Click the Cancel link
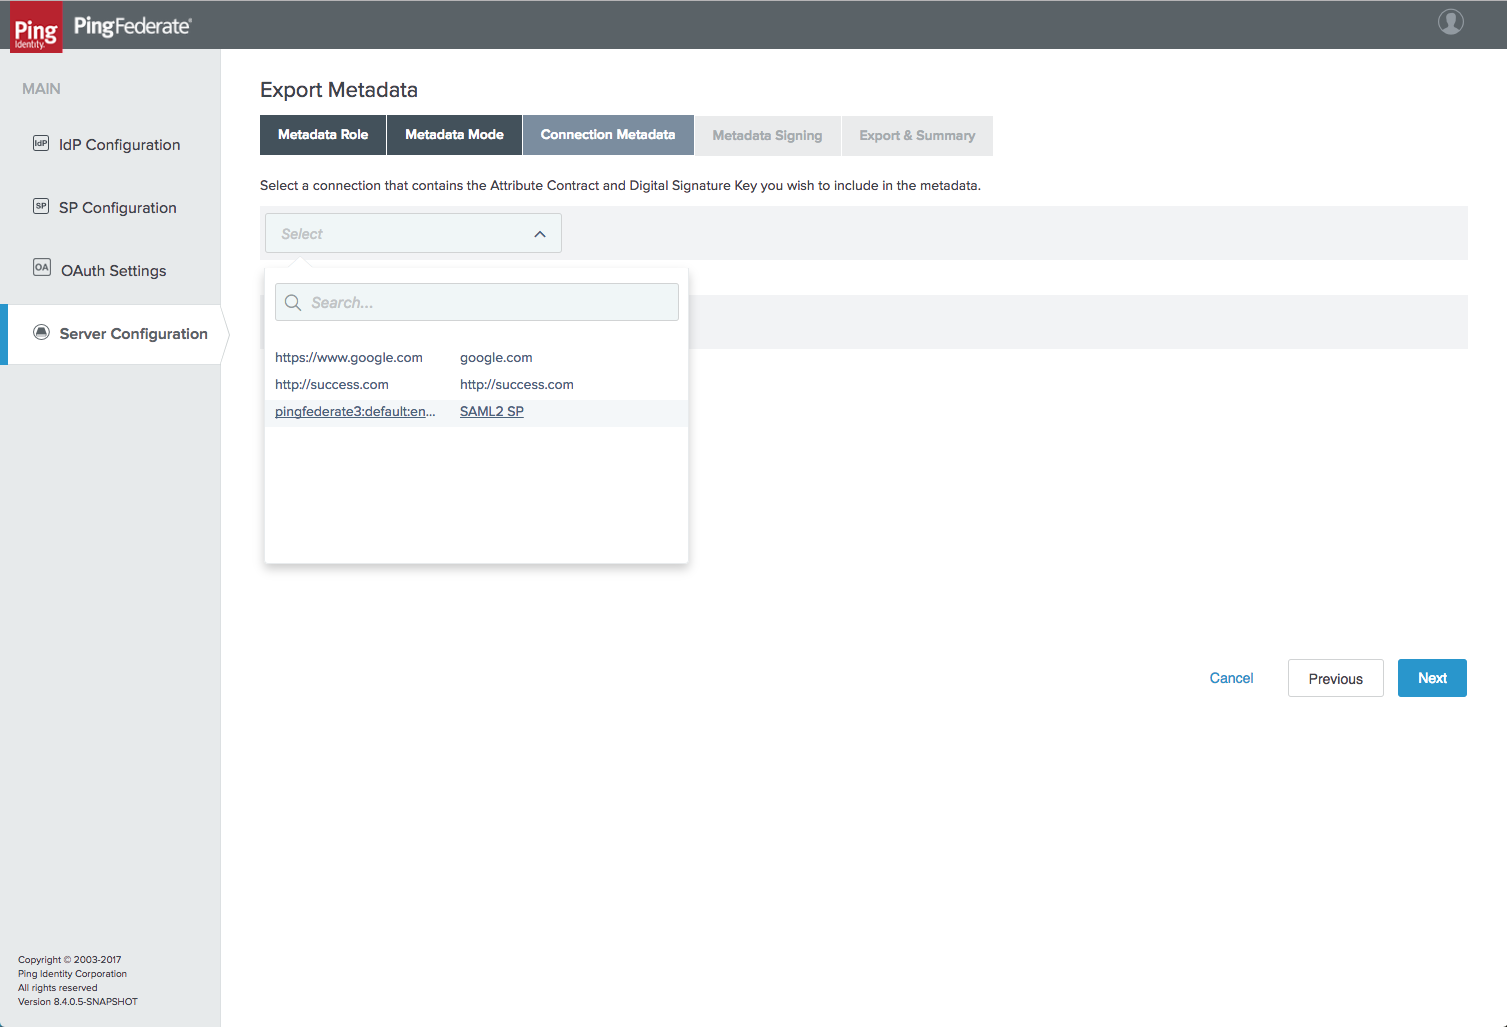Viewport: 1507px width, 1027px height. pyautogui.click(x=1231, y=678)
